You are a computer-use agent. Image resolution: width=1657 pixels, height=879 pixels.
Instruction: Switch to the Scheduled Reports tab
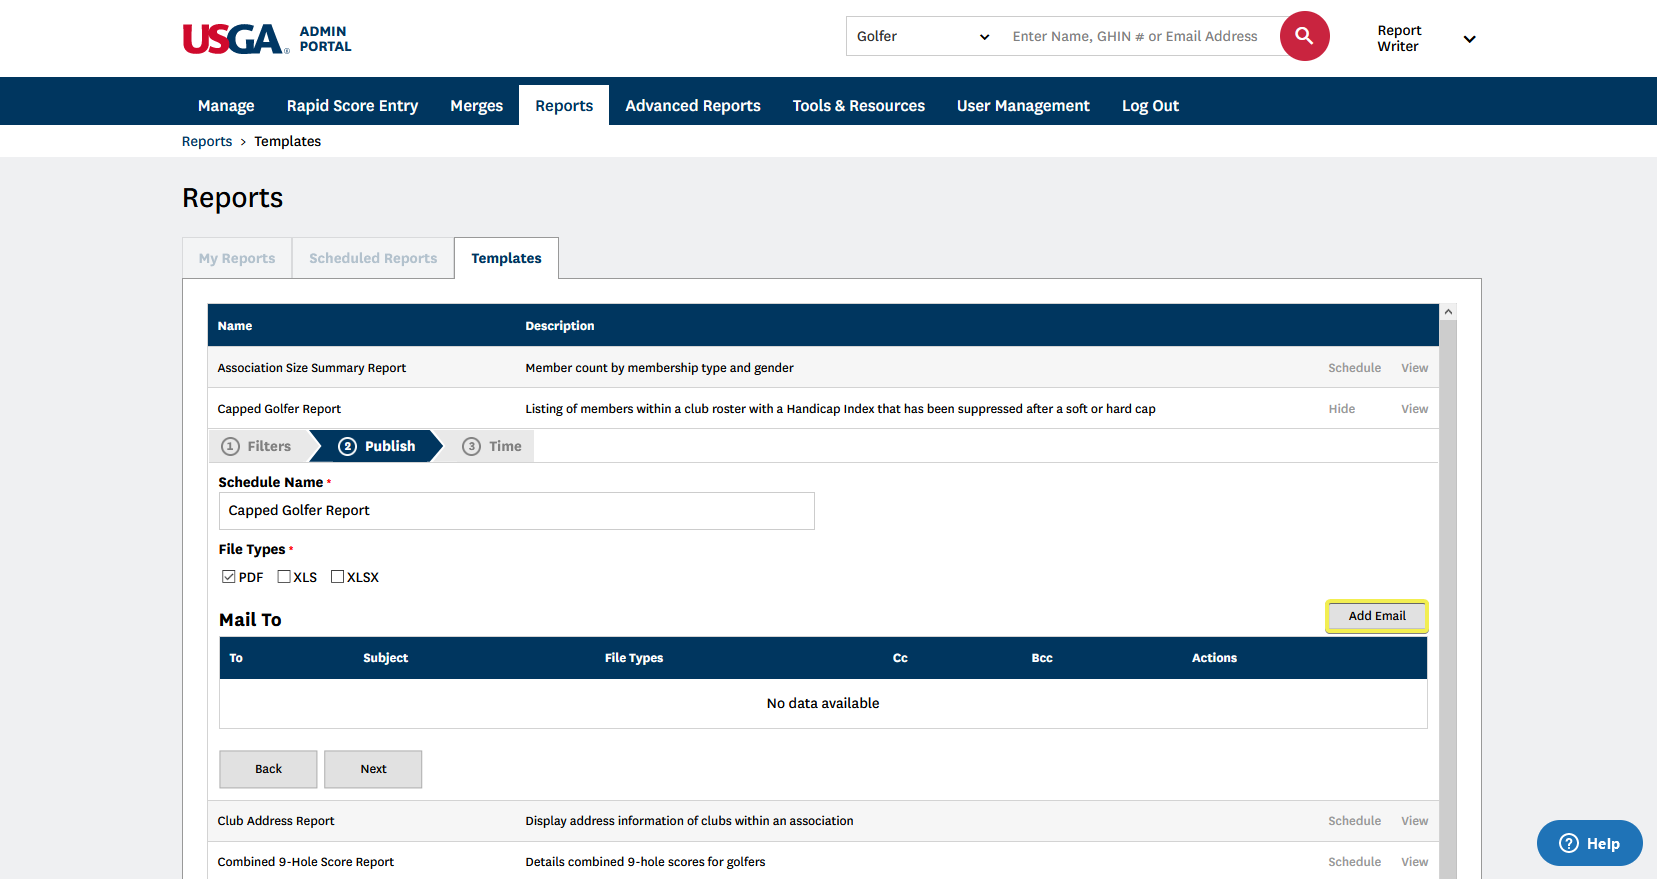pyautogui.click(x=373, y=258)
